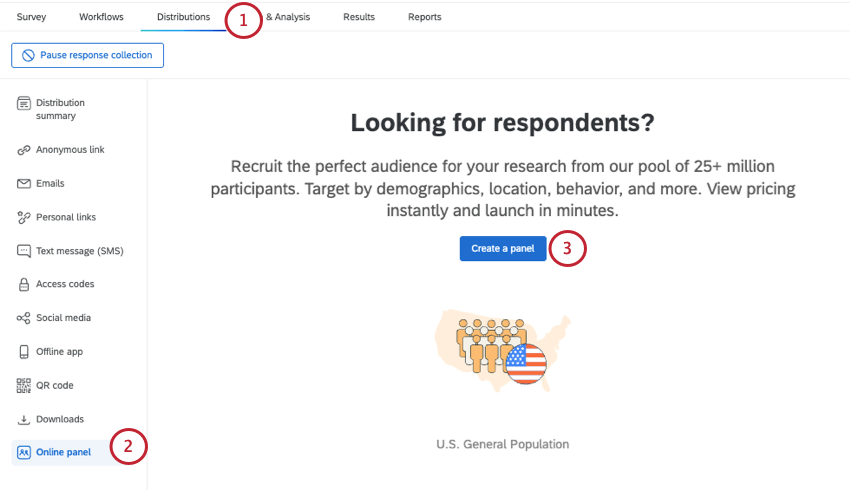Click the U.S. General Population illustration
Screen dimensions: 850x490
pyautogui.click(x=502, y=347)
